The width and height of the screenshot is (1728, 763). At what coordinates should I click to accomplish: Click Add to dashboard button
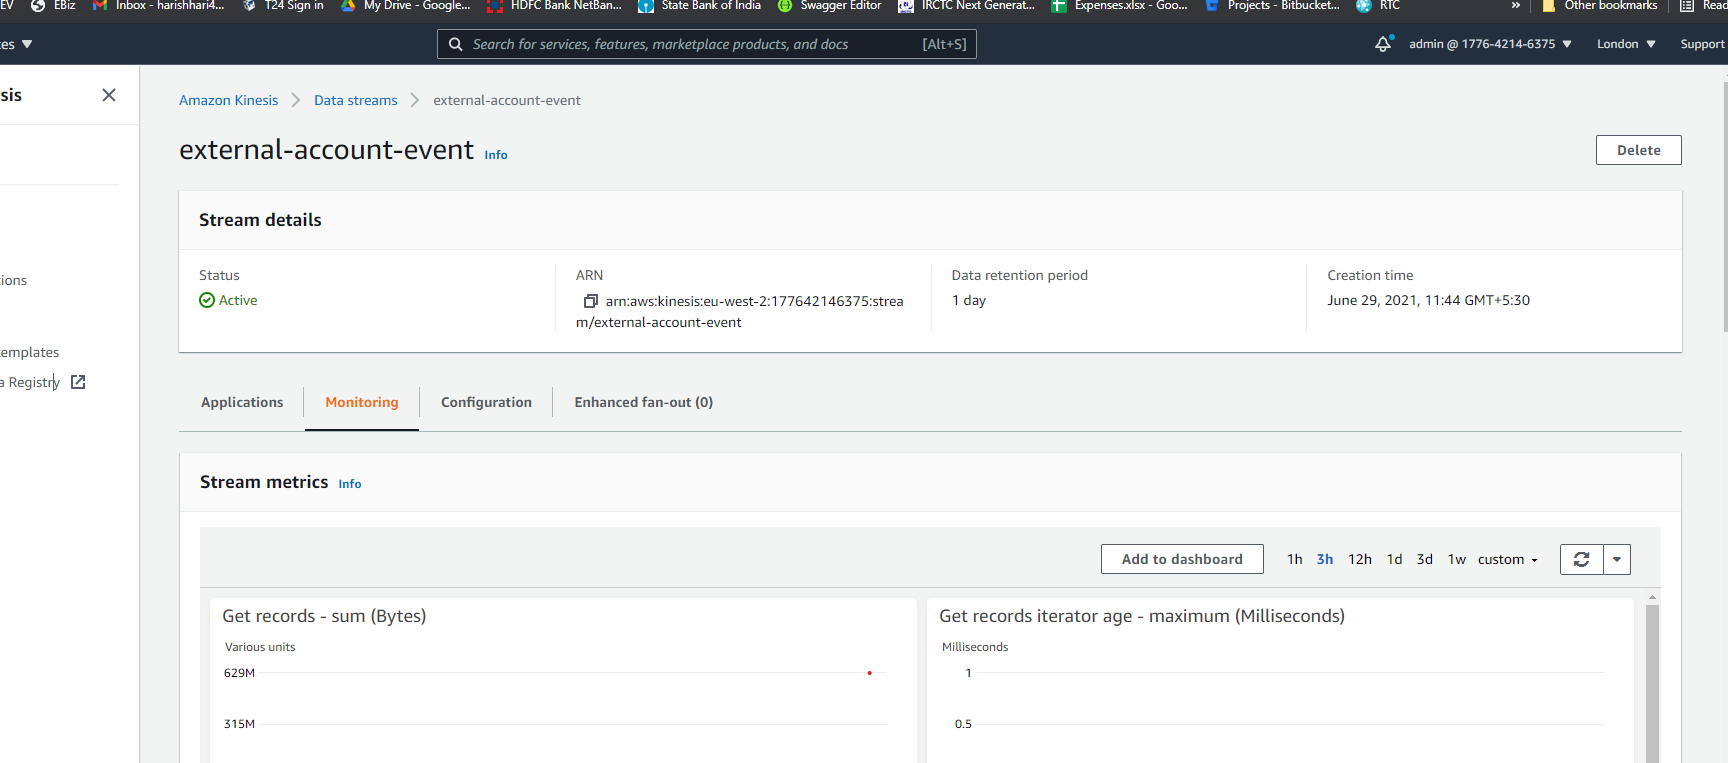point(1181,559)
